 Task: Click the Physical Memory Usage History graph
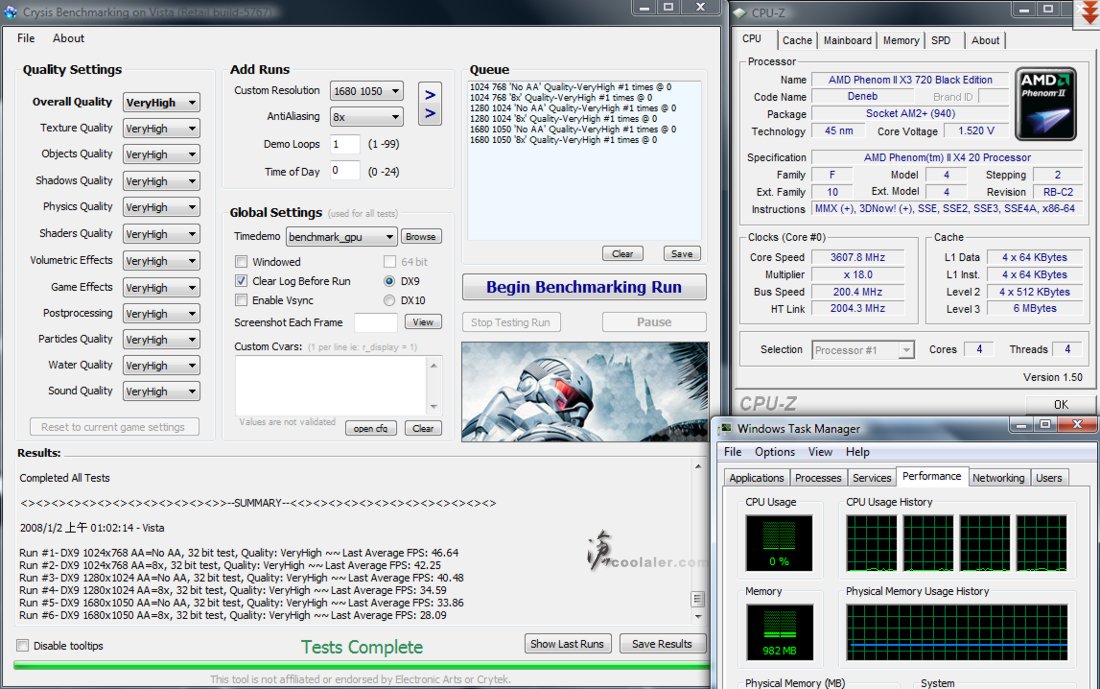(957, 632)
